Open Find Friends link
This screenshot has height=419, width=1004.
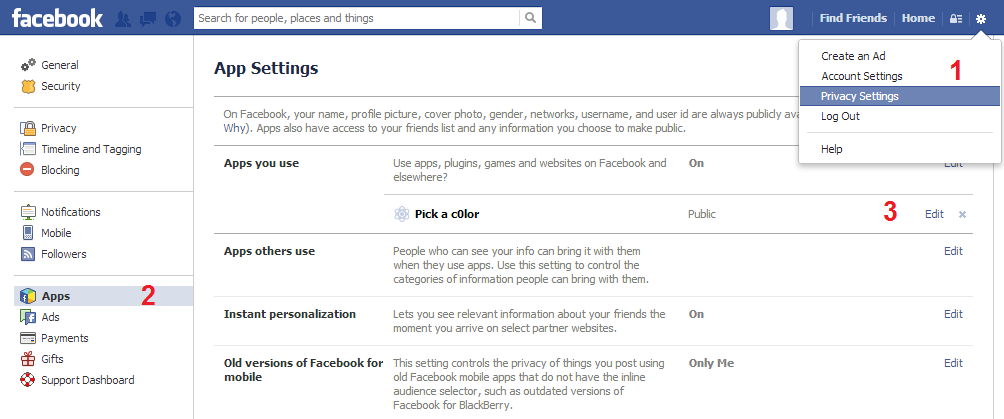pos(853,18)
